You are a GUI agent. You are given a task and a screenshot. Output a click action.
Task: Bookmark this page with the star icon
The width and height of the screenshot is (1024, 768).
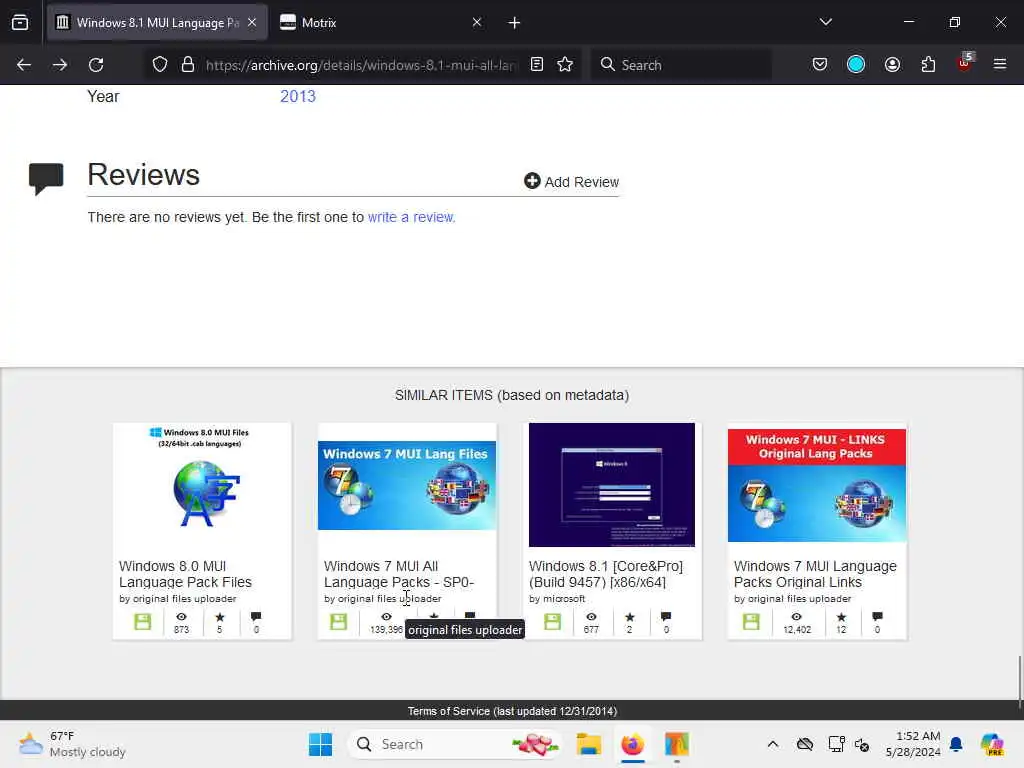pos(566,64)
